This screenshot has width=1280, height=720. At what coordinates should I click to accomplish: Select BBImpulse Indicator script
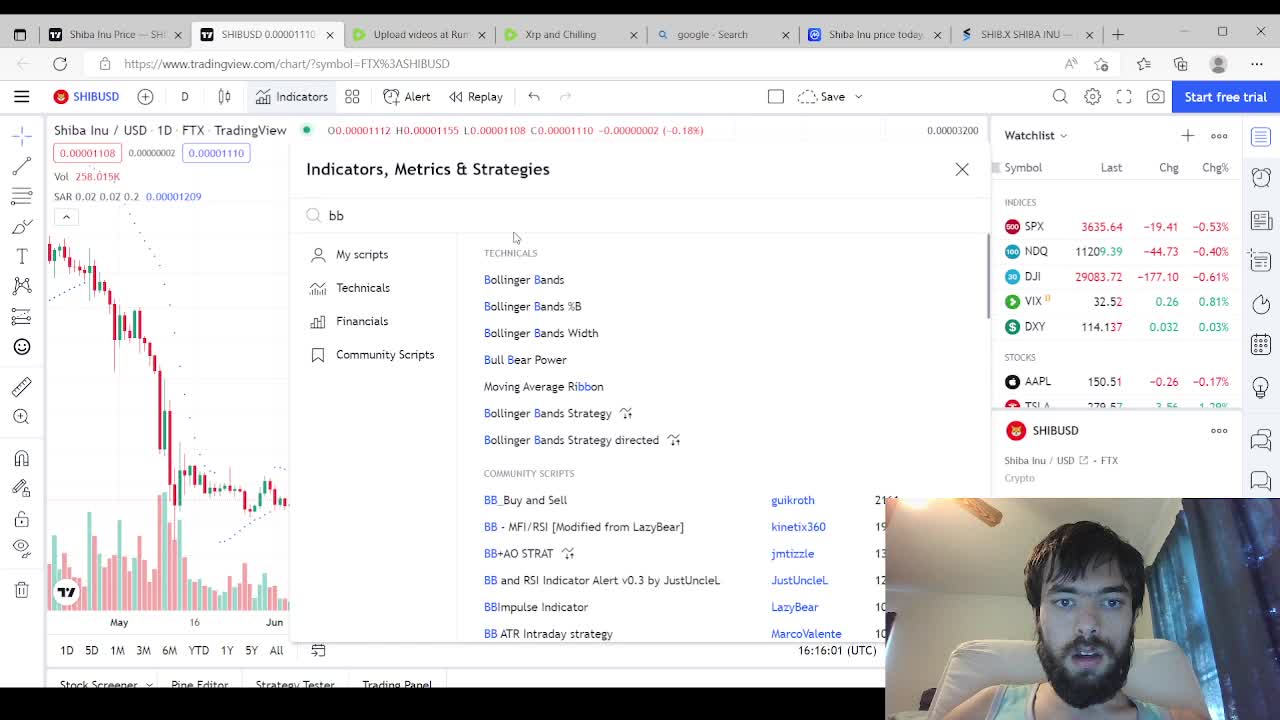point(536,607)
